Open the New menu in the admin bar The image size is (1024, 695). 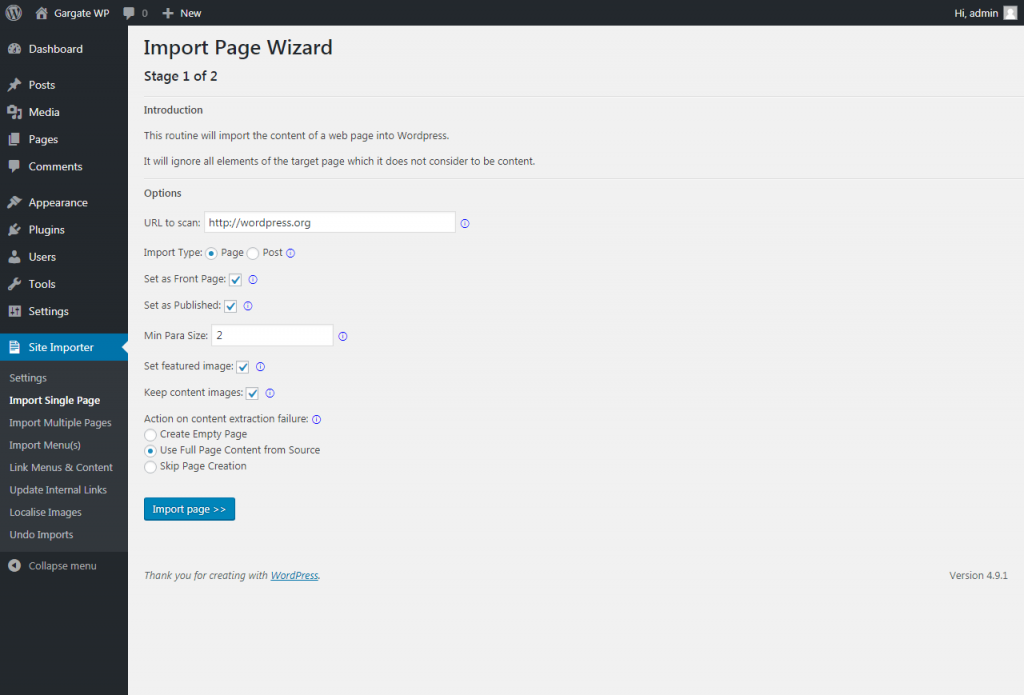[x=180, y=12]
